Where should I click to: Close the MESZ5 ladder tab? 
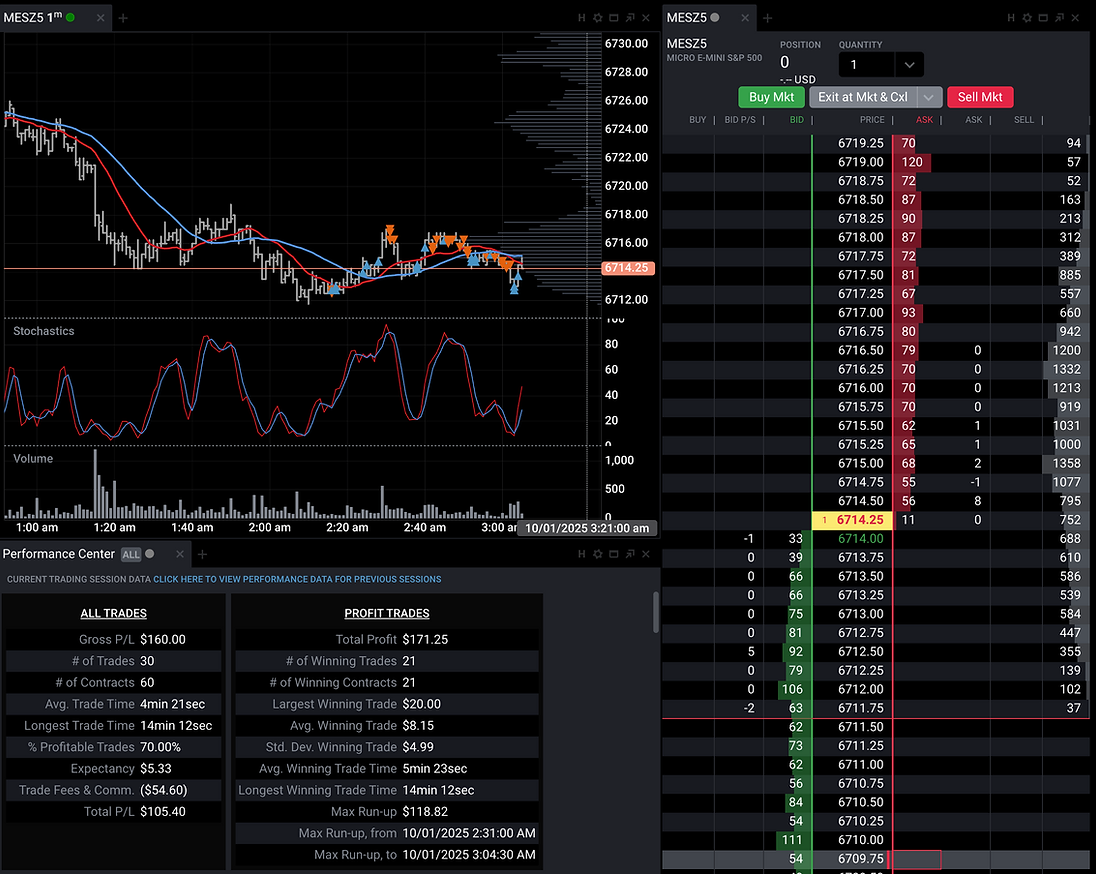(x=745, y=18)
